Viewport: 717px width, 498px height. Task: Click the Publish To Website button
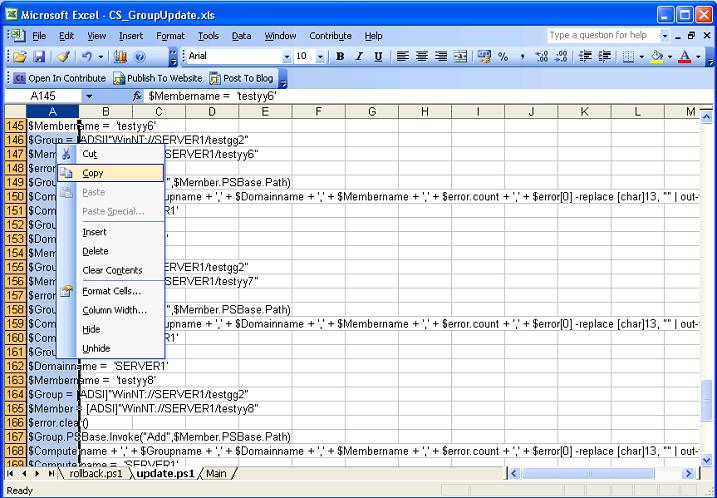(x=158, y=77)
